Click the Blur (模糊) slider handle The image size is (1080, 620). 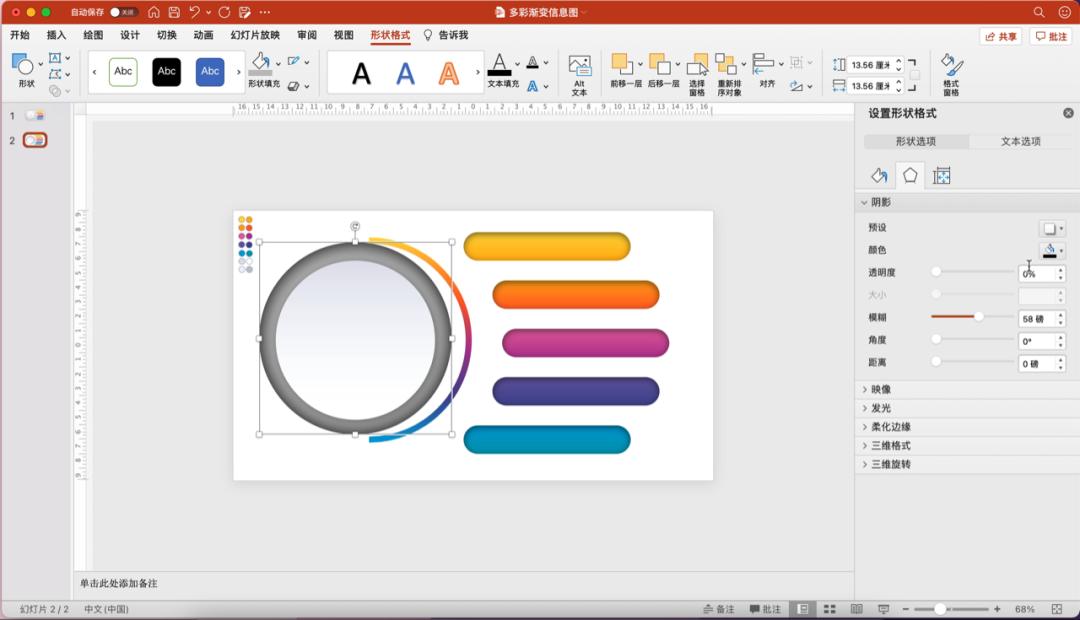click(979, 317)
